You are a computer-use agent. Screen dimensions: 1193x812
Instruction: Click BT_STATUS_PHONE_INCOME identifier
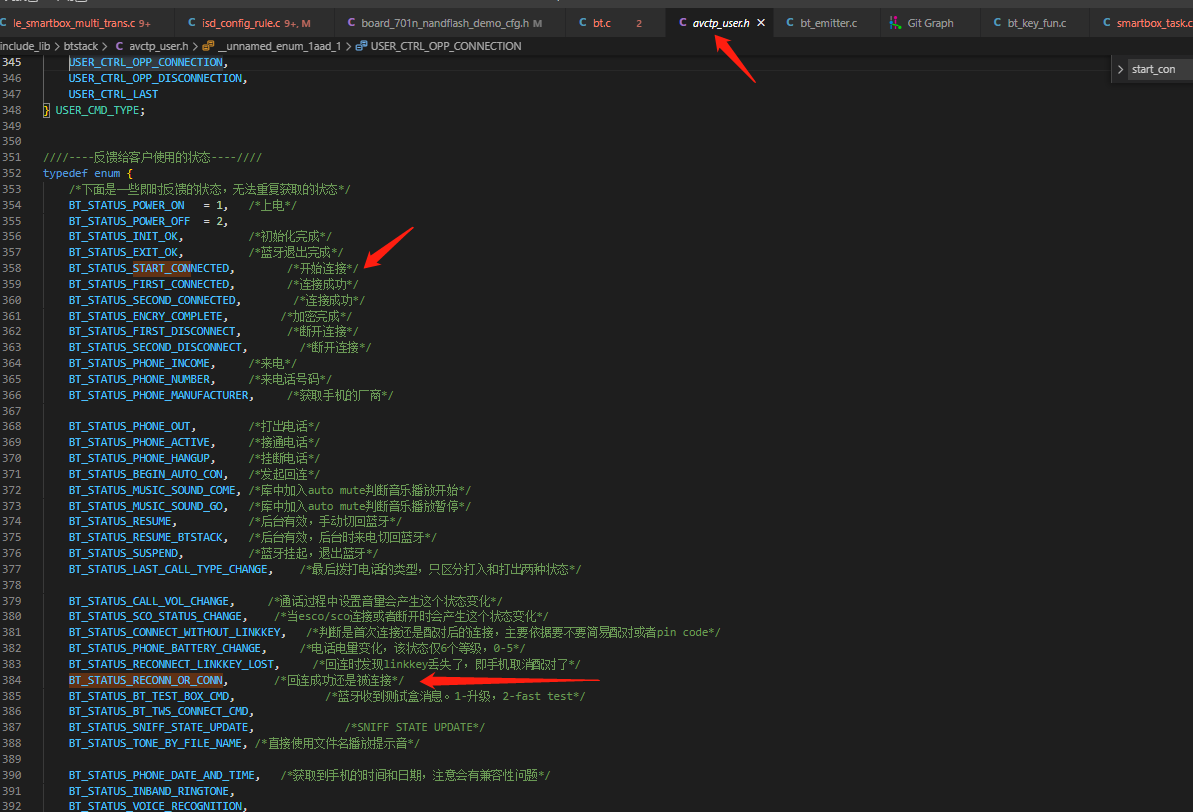click(139, 364)
